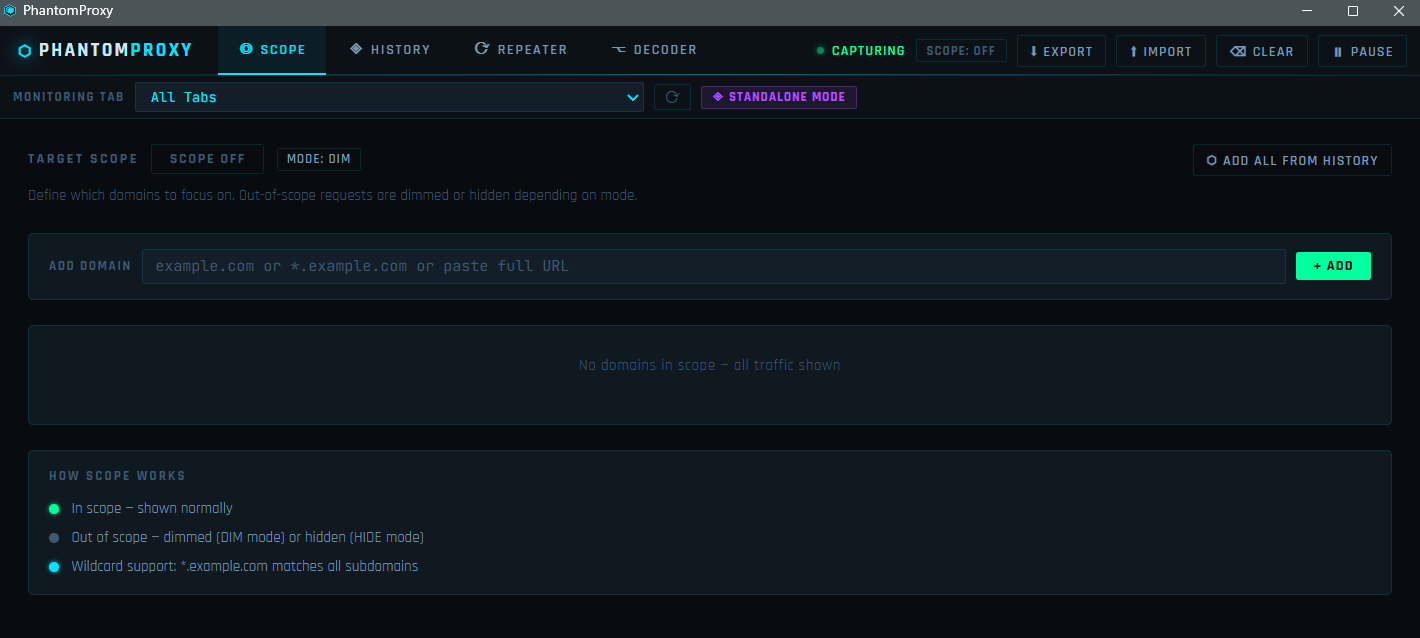The height and width of the screenshot is (638, 1420).
Task: Click the refresh tabs icon
Action: [672, 97]
